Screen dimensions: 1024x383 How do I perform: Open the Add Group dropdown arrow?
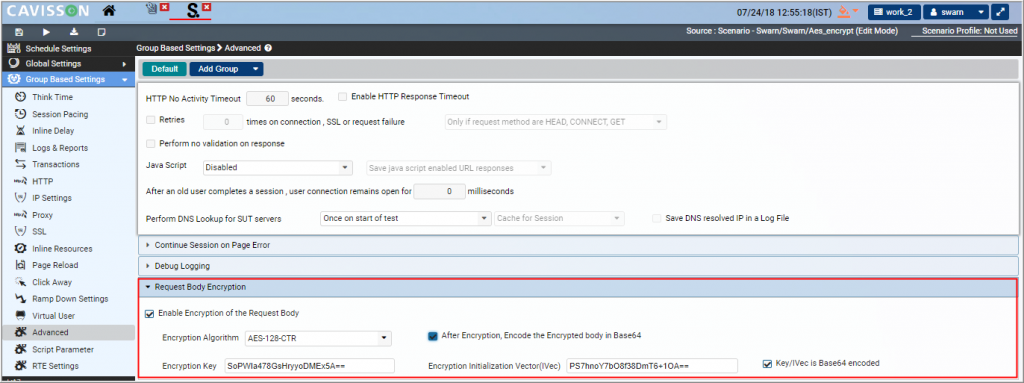click(x=255, y=69)
